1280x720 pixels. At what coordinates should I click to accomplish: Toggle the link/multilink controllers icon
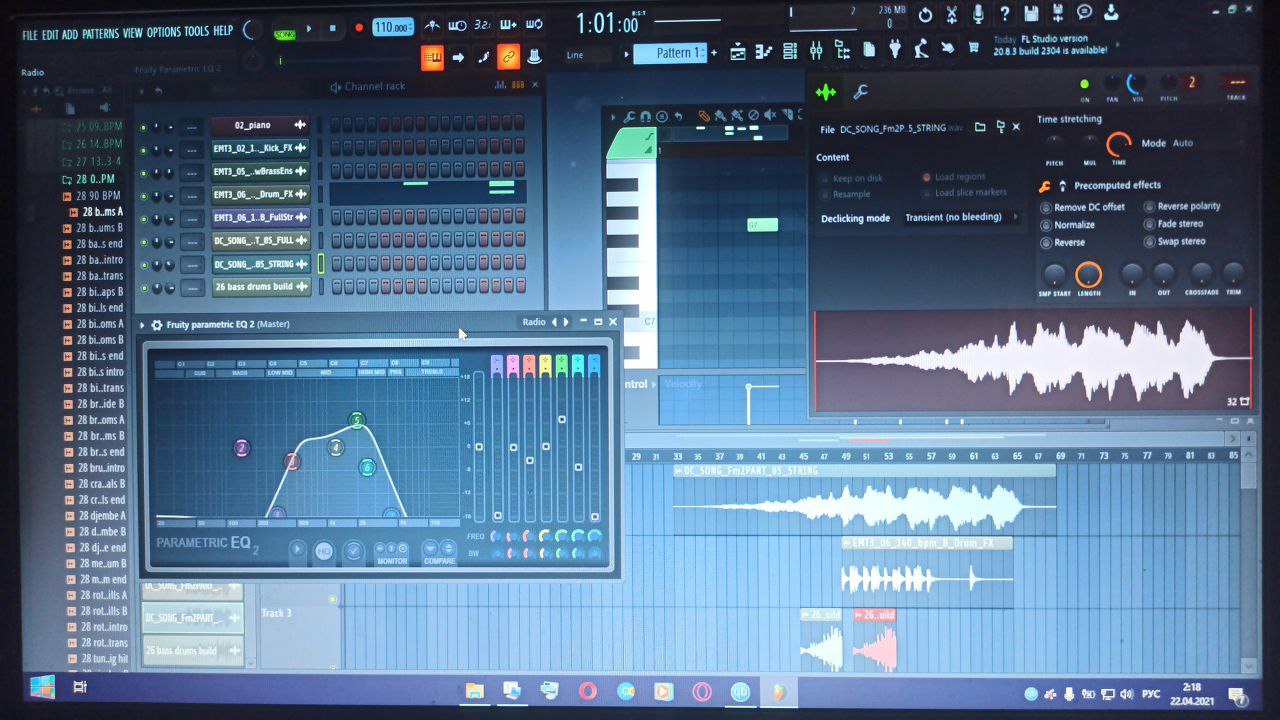click(508, 57)
